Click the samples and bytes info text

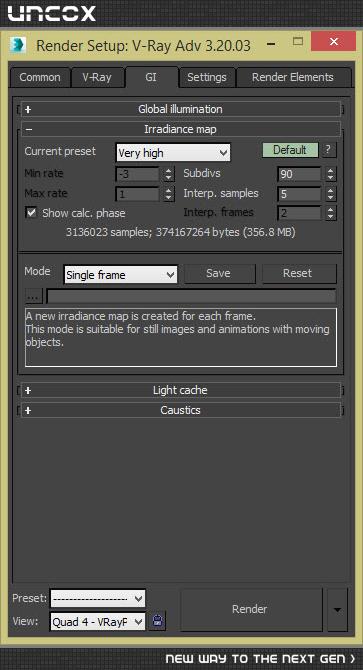[x=181, y=232]
